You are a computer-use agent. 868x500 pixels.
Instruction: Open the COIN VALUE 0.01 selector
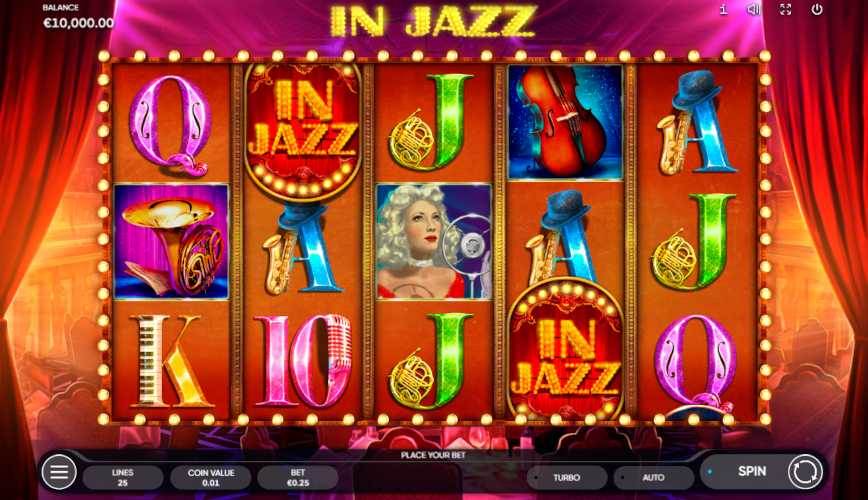pos(211,477)
